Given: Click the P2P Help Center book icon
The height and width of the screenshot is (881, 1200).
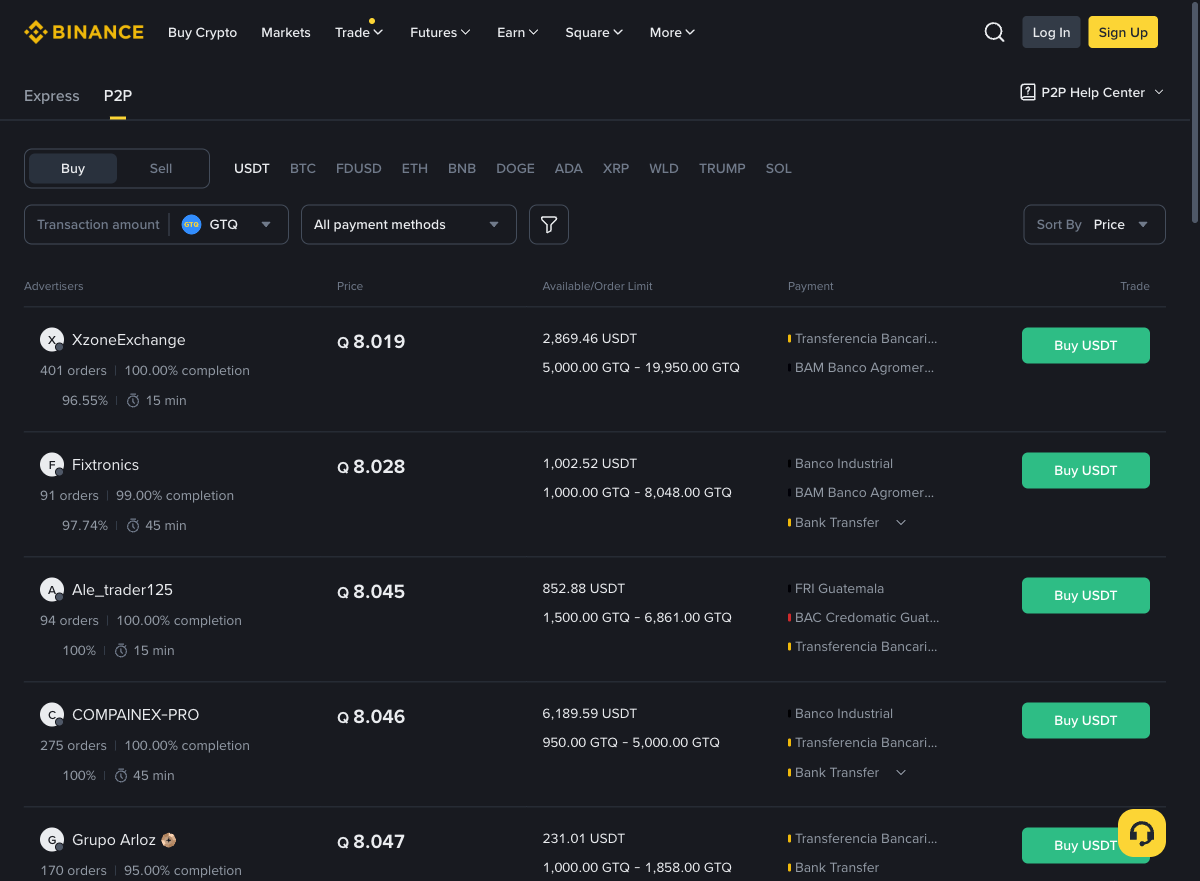Looking at the screenshot, I should (1027, 92).
